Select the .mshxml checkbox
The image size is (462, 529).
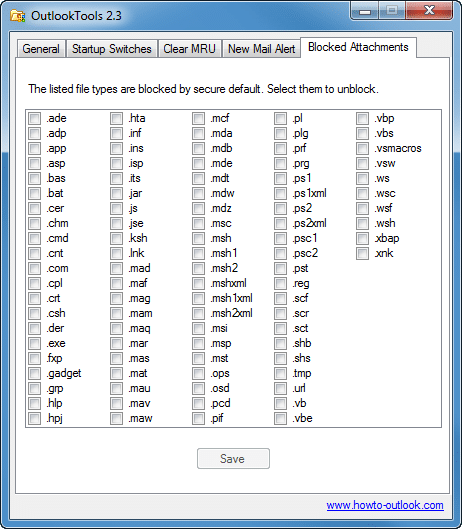coord(198,283)
